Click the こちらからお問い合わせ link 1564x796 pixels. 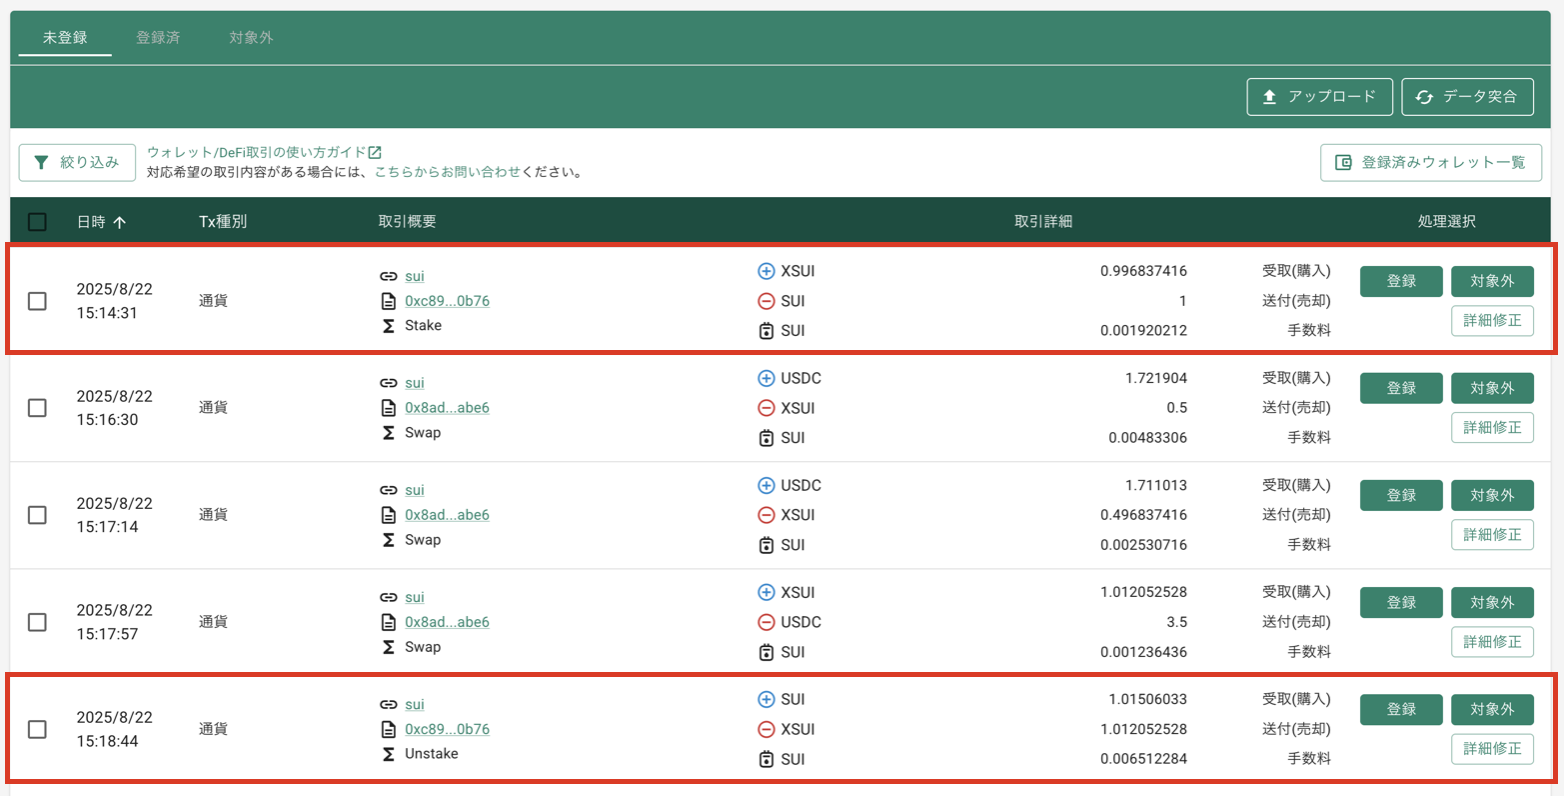coord(448,172)
